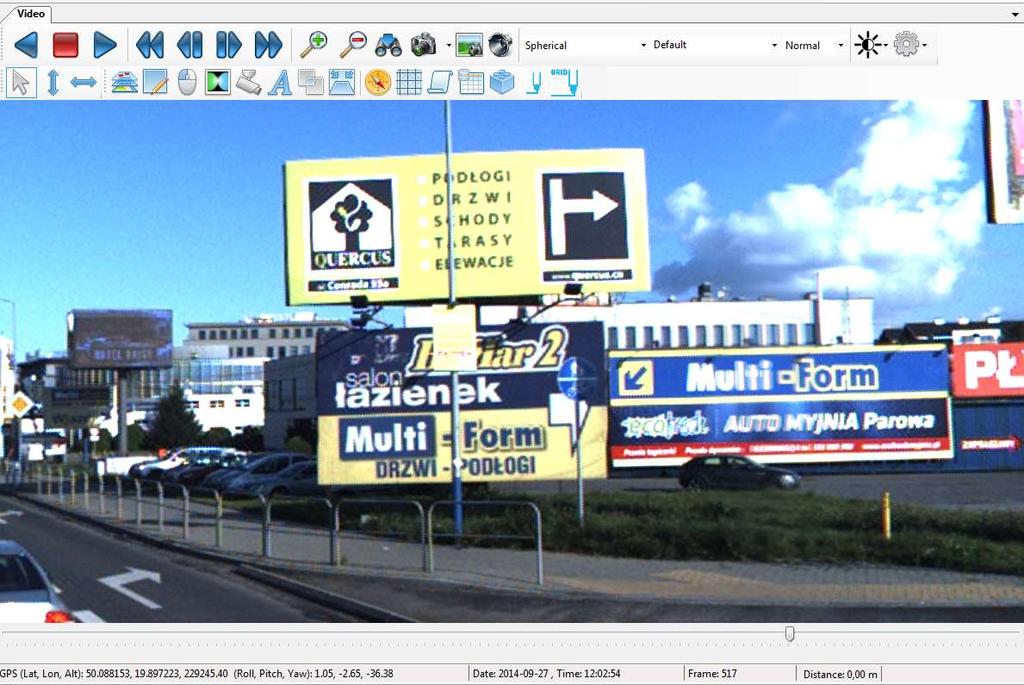
Task: Click the GRID measuring probe icon
Action: (x=564, y=83)
